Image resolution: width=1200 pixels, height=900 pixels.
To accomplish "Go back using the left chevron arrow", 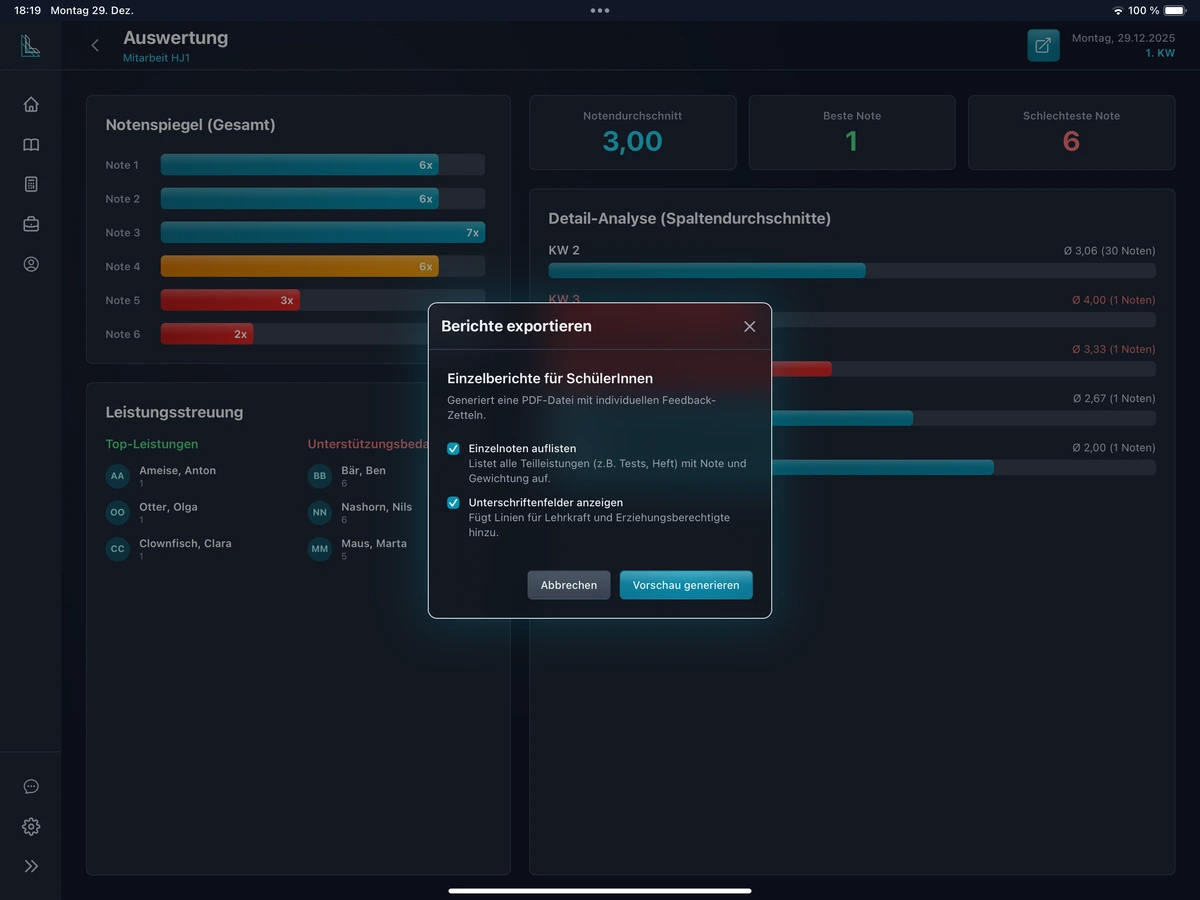I will [95, 46].
